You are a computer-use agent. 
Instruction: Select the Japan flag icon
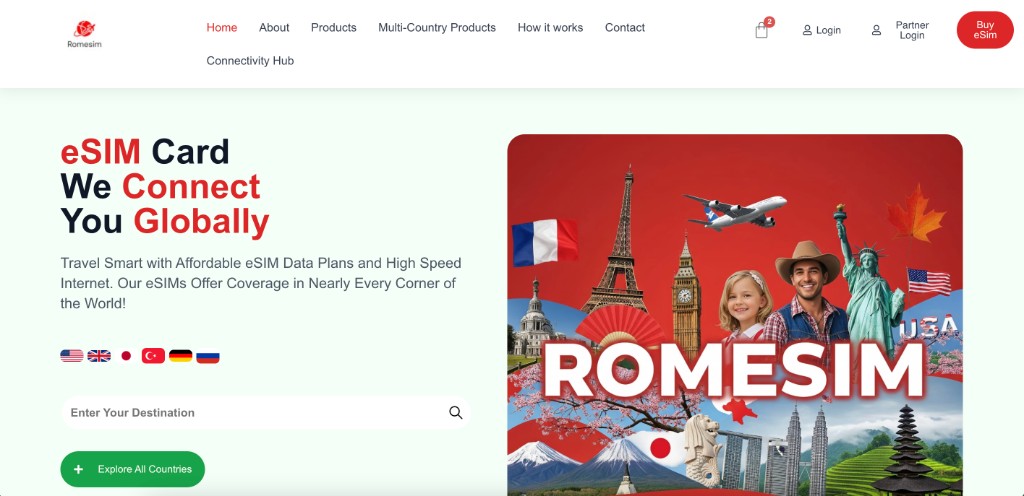[x=126, y=356]
